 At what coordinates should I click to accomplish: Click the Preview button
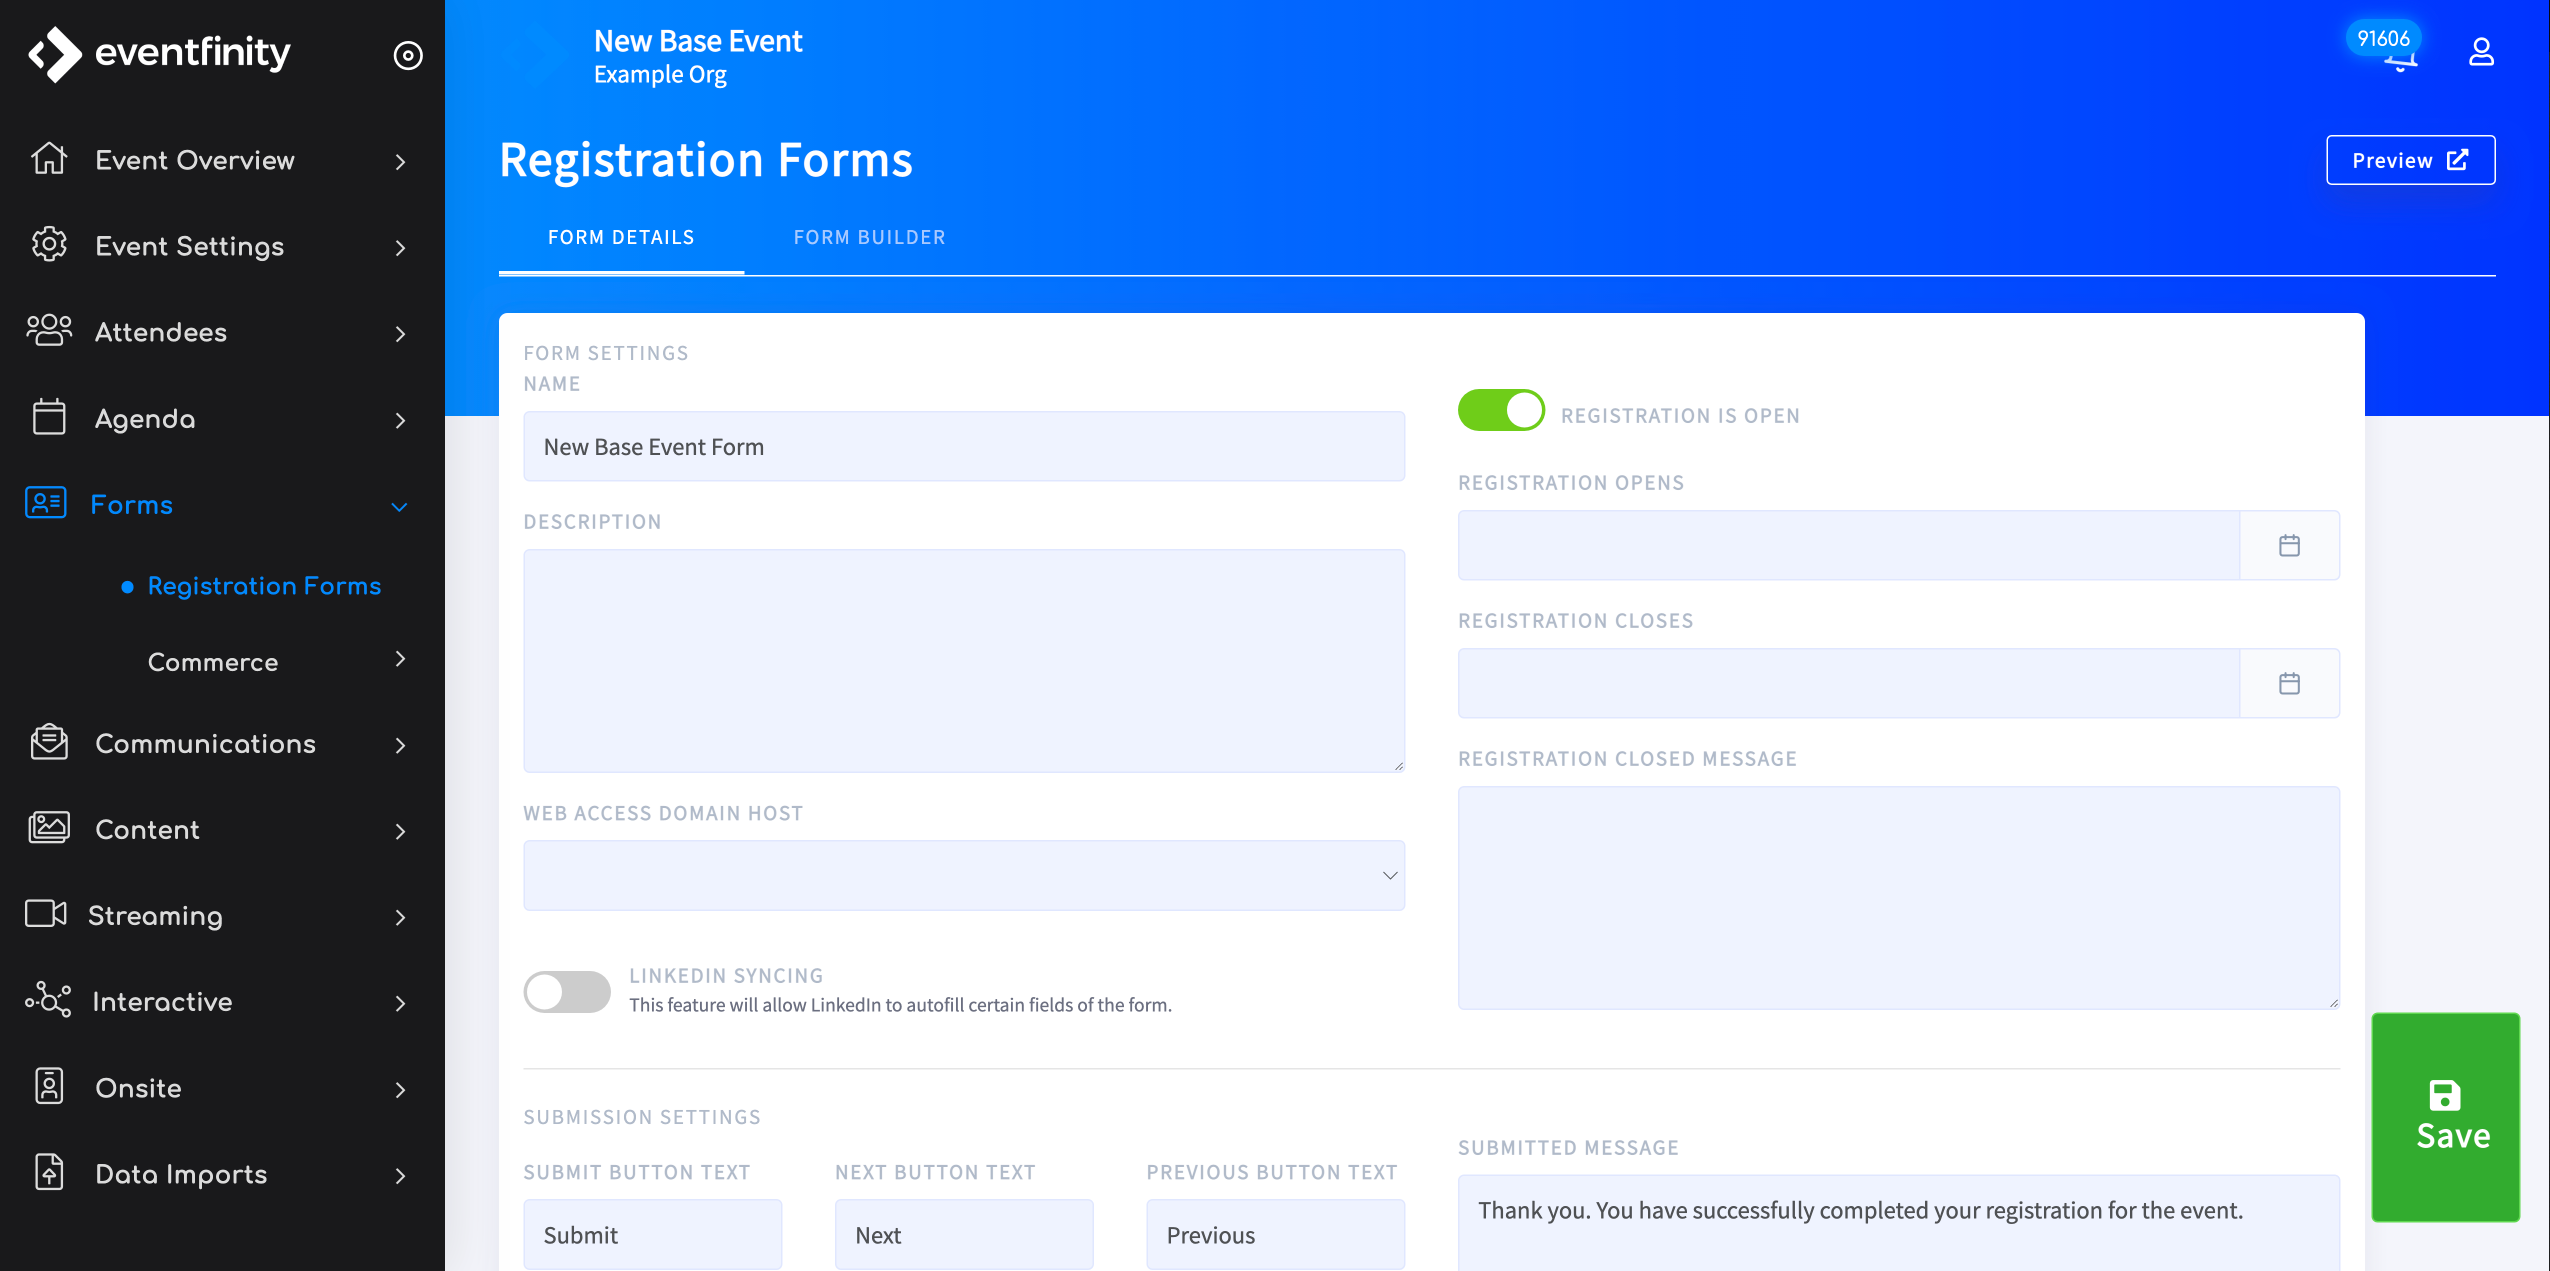(2410, 160)
